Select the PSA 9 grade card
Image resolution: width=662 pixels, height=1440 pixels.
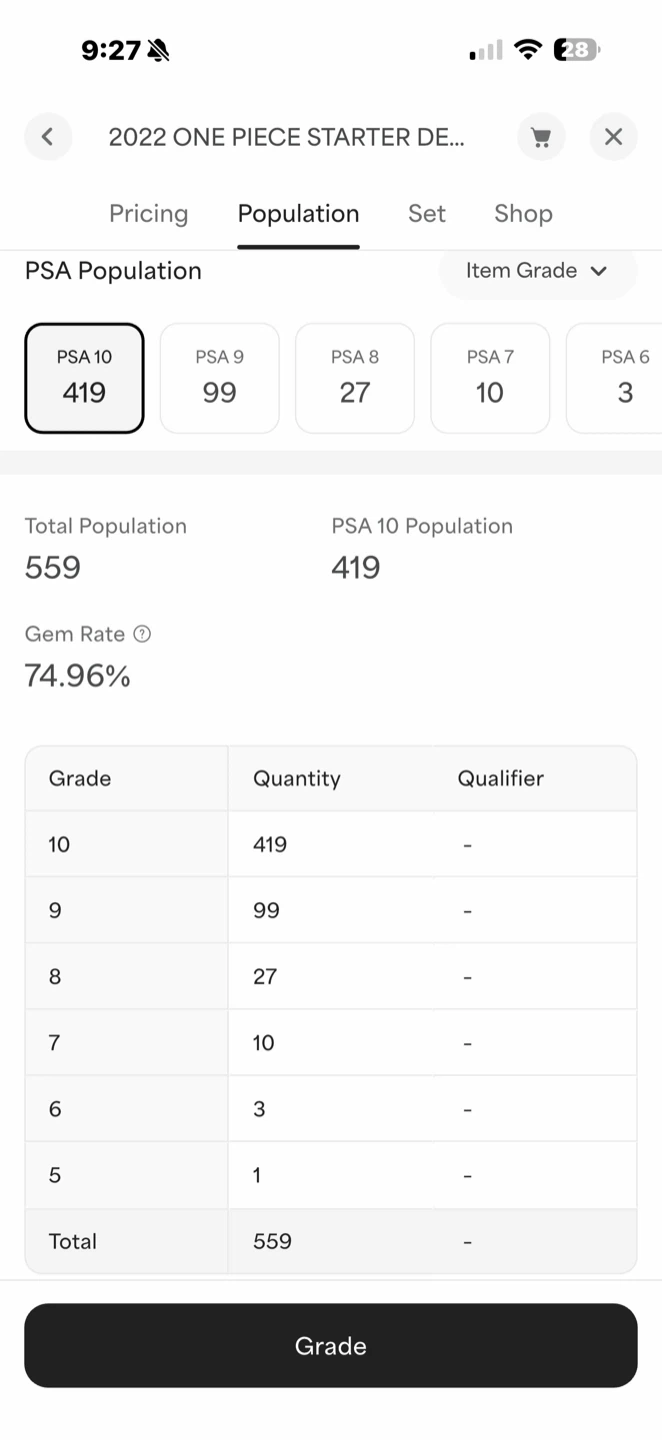[x=219, y=378]
